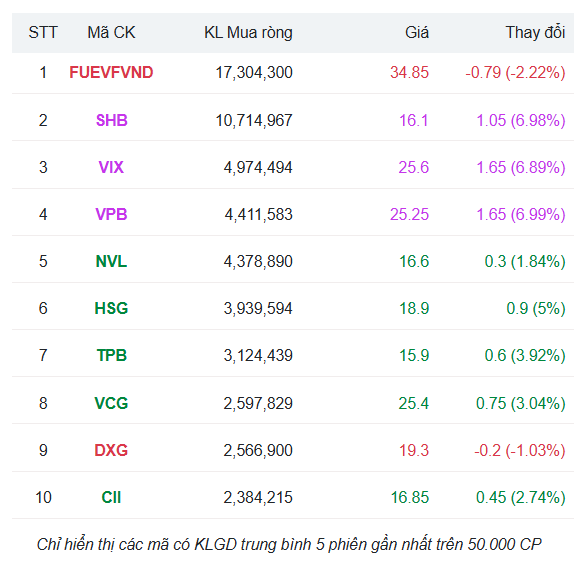Open the VIX stock symbol
Viewport: 583px width, 566px height.
(x=111, y=167)
